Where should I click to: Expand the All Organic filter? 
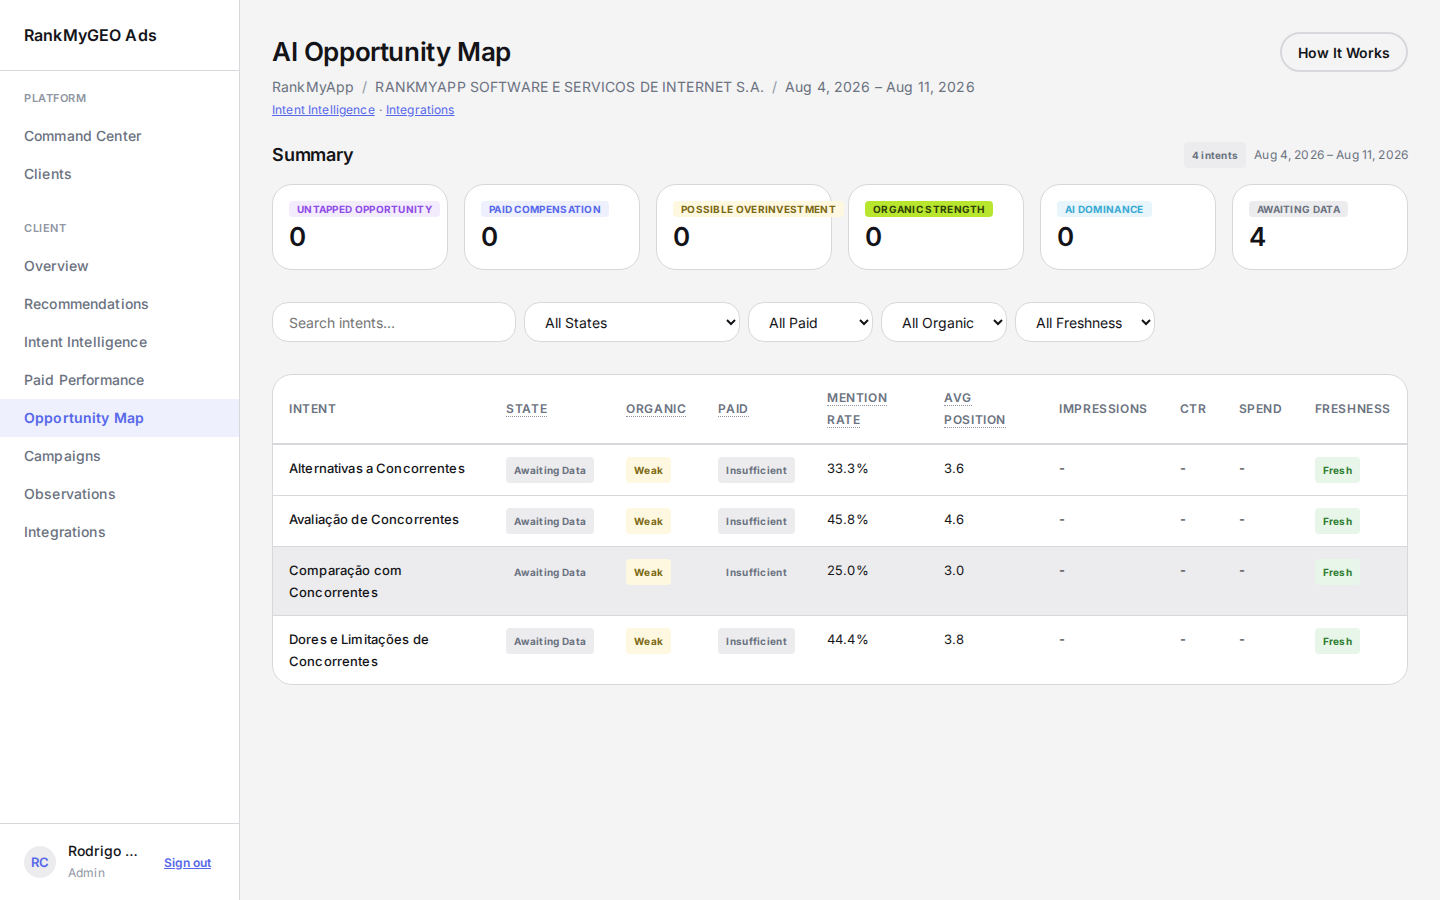click(x=944, y=322)
